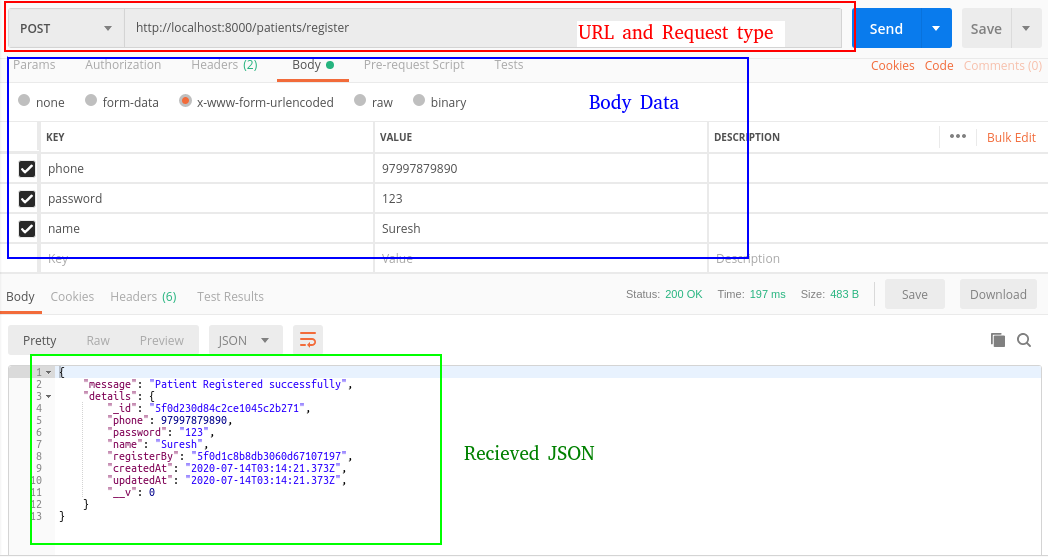Viewport: 1048px width, 557px height.
Task: Click the 197 ms time value
Action: (x=767, y=294)
